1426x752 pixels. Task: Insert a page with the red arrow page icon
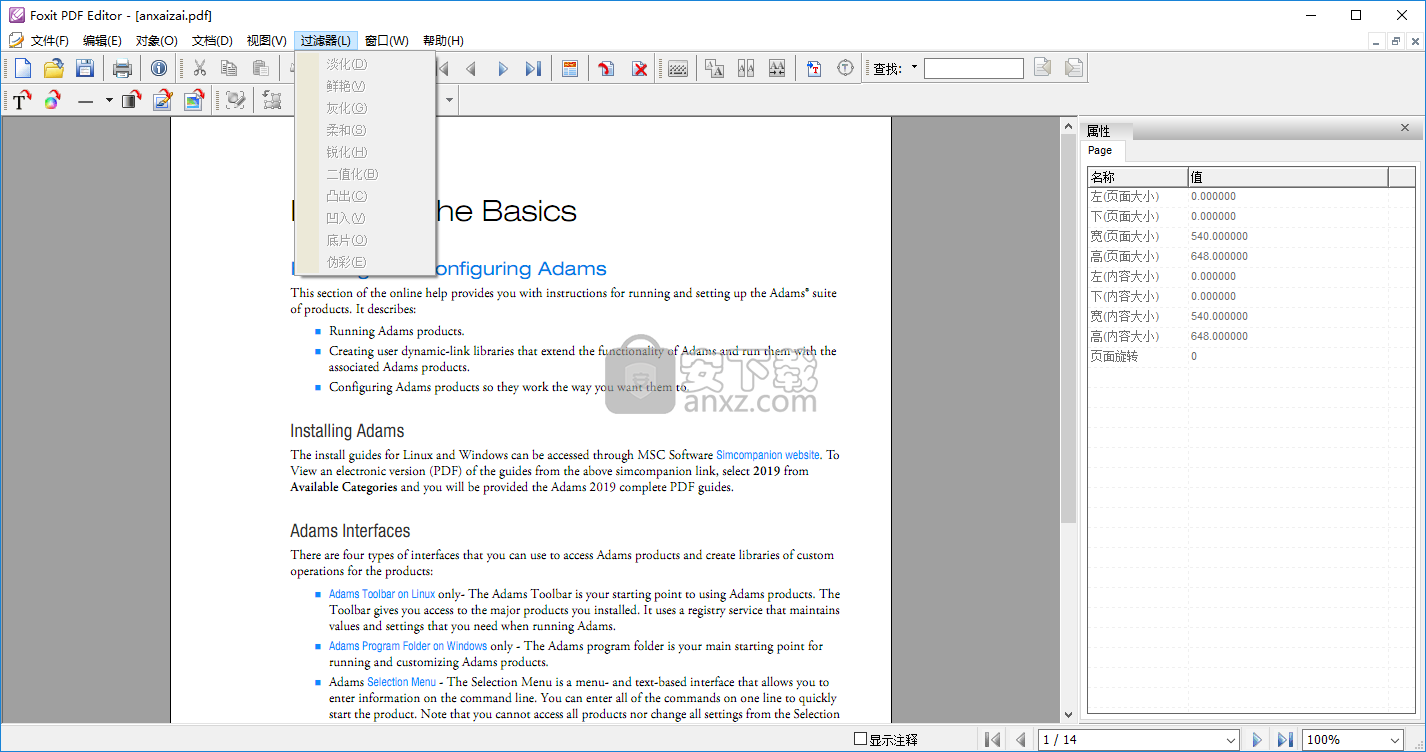[607, 68]
